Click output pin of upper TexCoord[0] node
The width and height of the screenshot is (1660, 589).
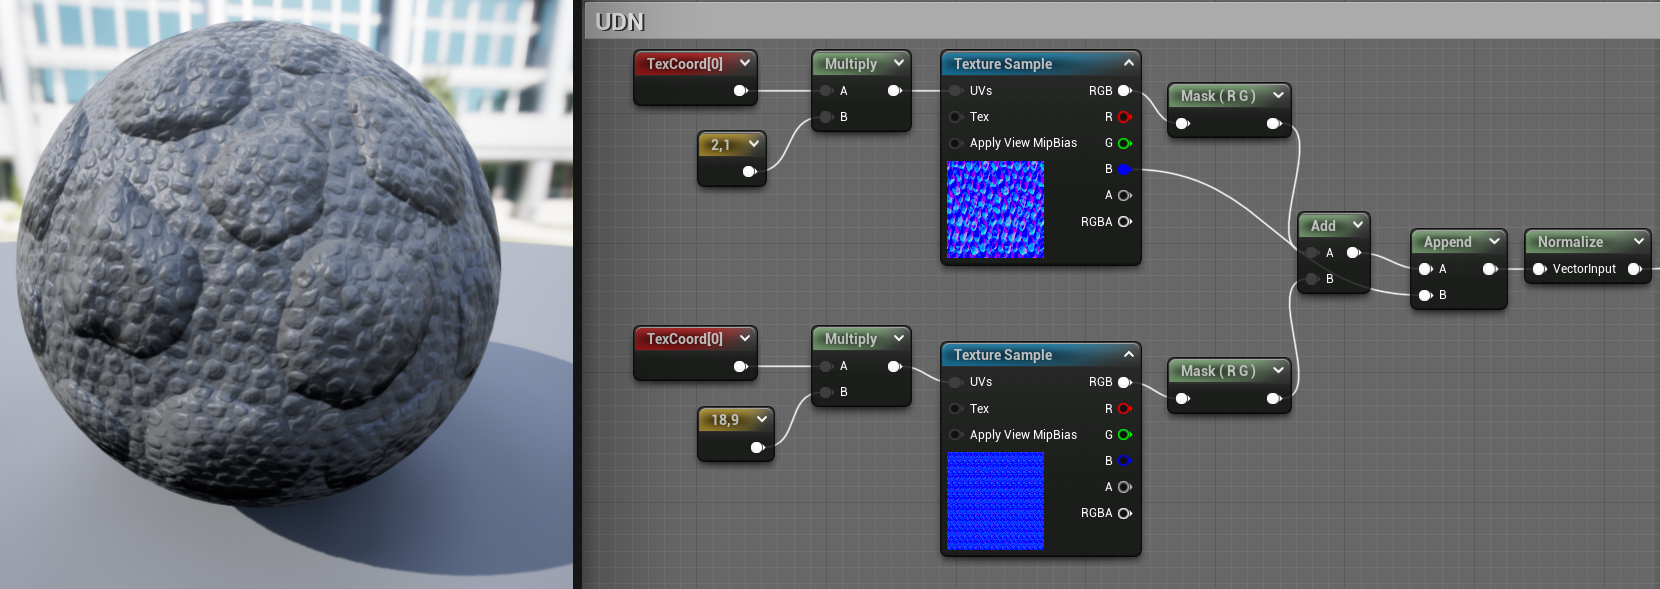[741, 91]
